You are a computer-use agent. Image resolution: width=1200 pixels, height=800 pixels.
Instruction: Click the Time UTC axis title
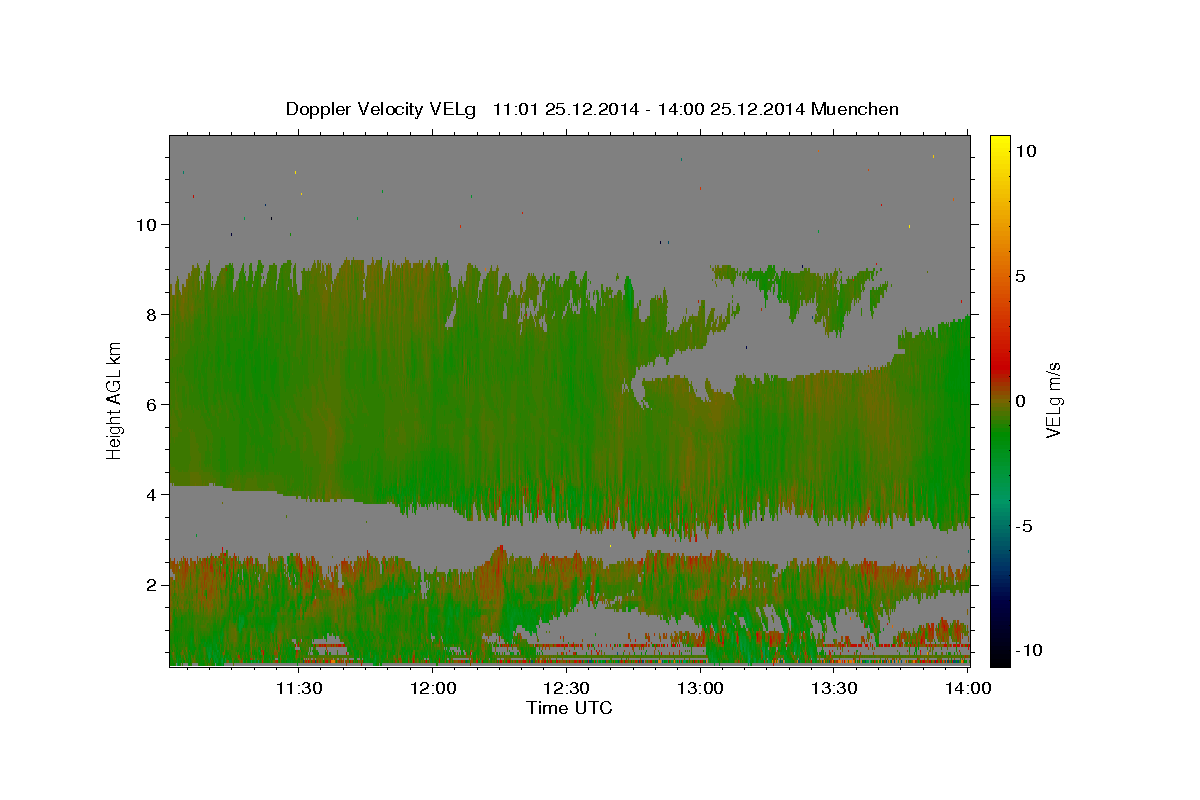(569, 708)
